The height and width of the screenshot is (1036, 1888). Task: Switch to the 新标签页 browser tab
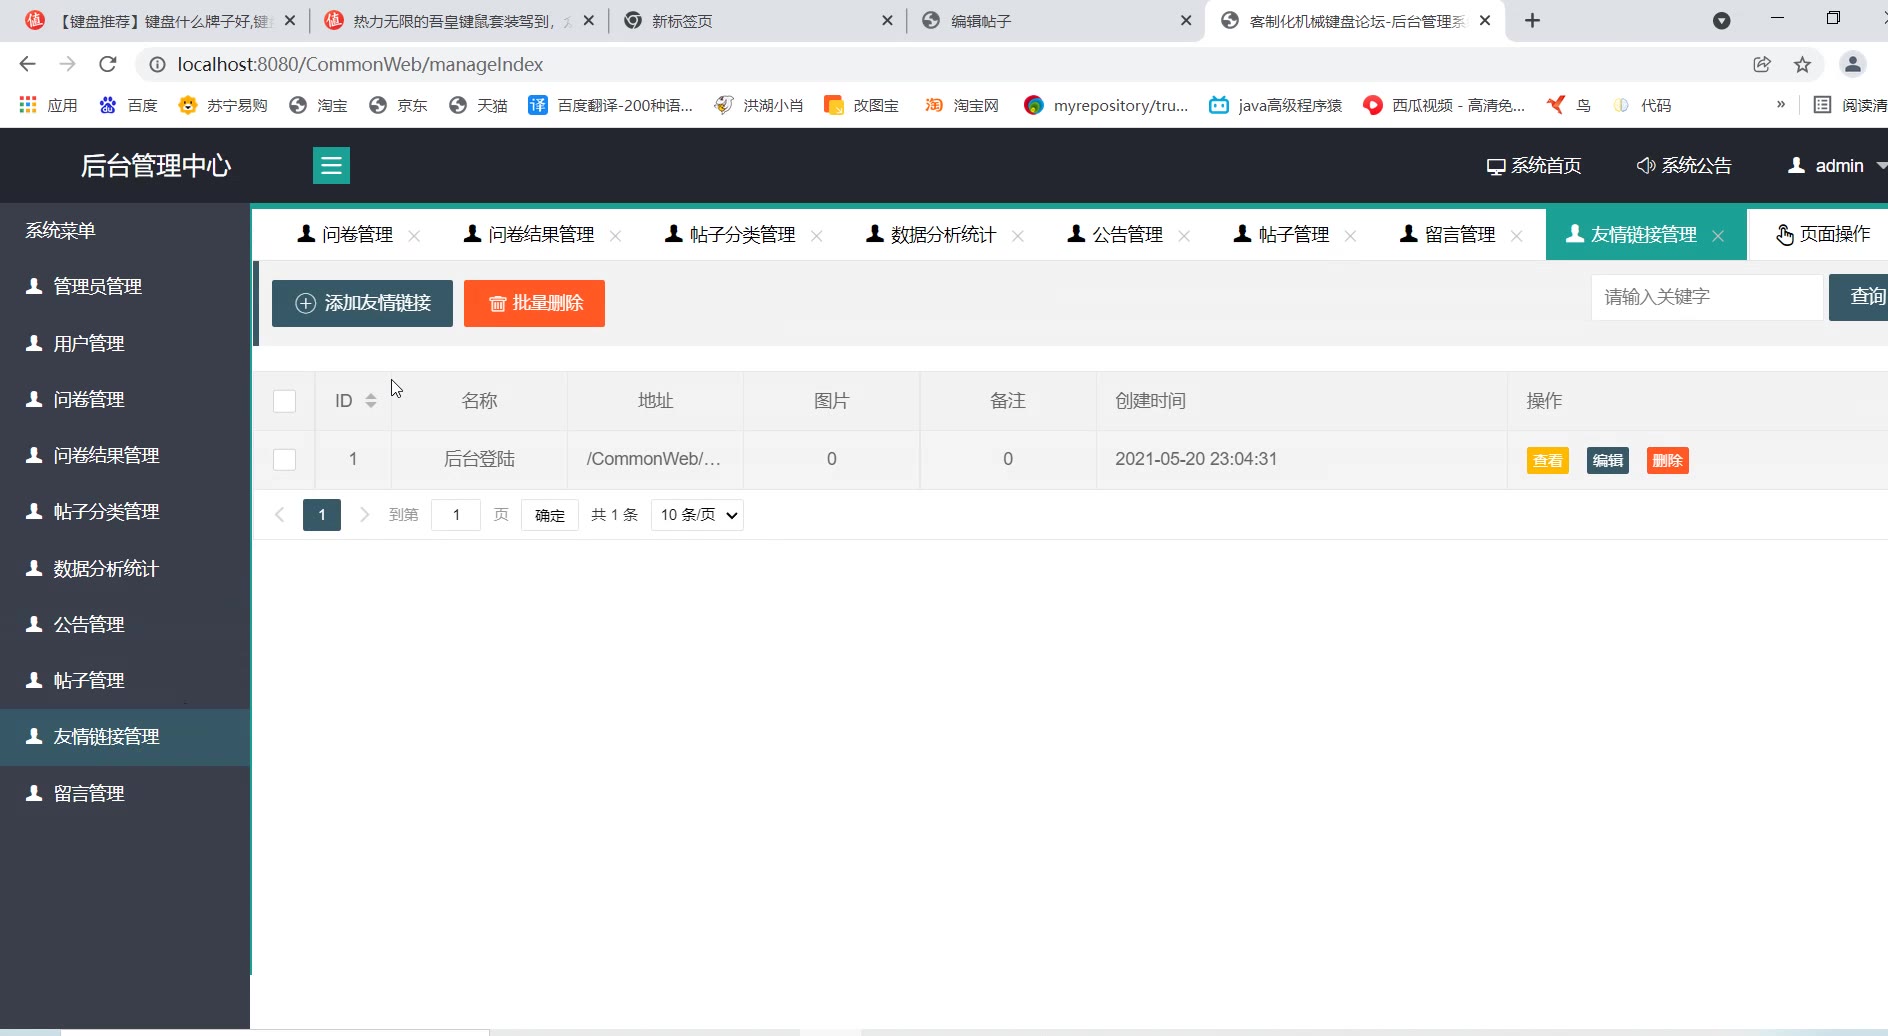point(757,21)
